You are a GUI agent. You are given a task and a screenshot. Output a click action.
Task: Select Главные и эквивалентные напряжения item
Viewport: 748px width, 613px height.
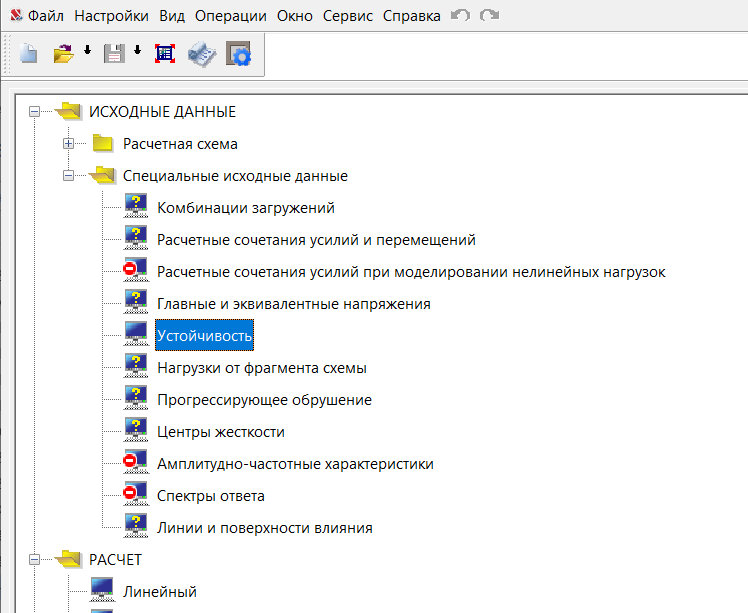[294, 304]
